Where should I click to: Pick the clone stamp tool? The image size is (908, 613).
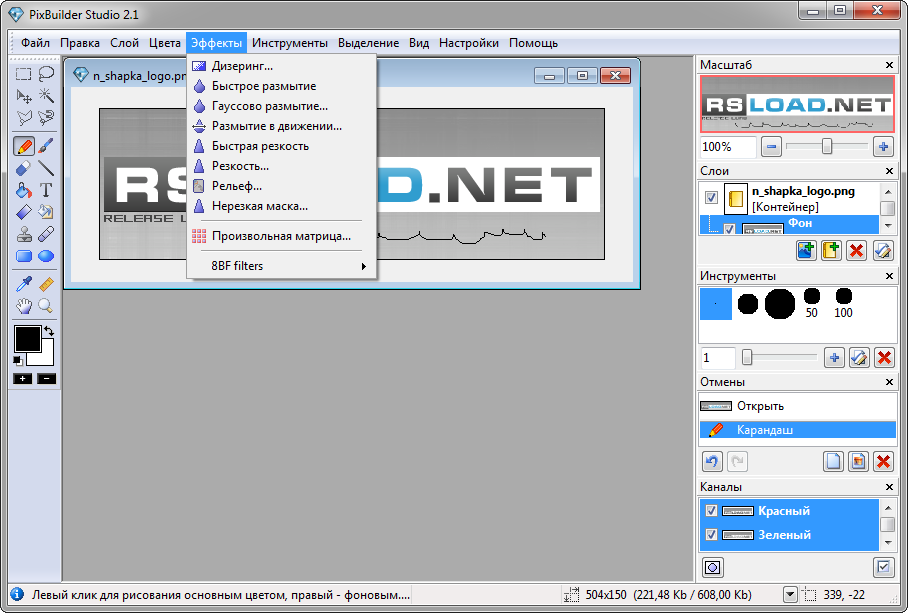click(24, 234)
